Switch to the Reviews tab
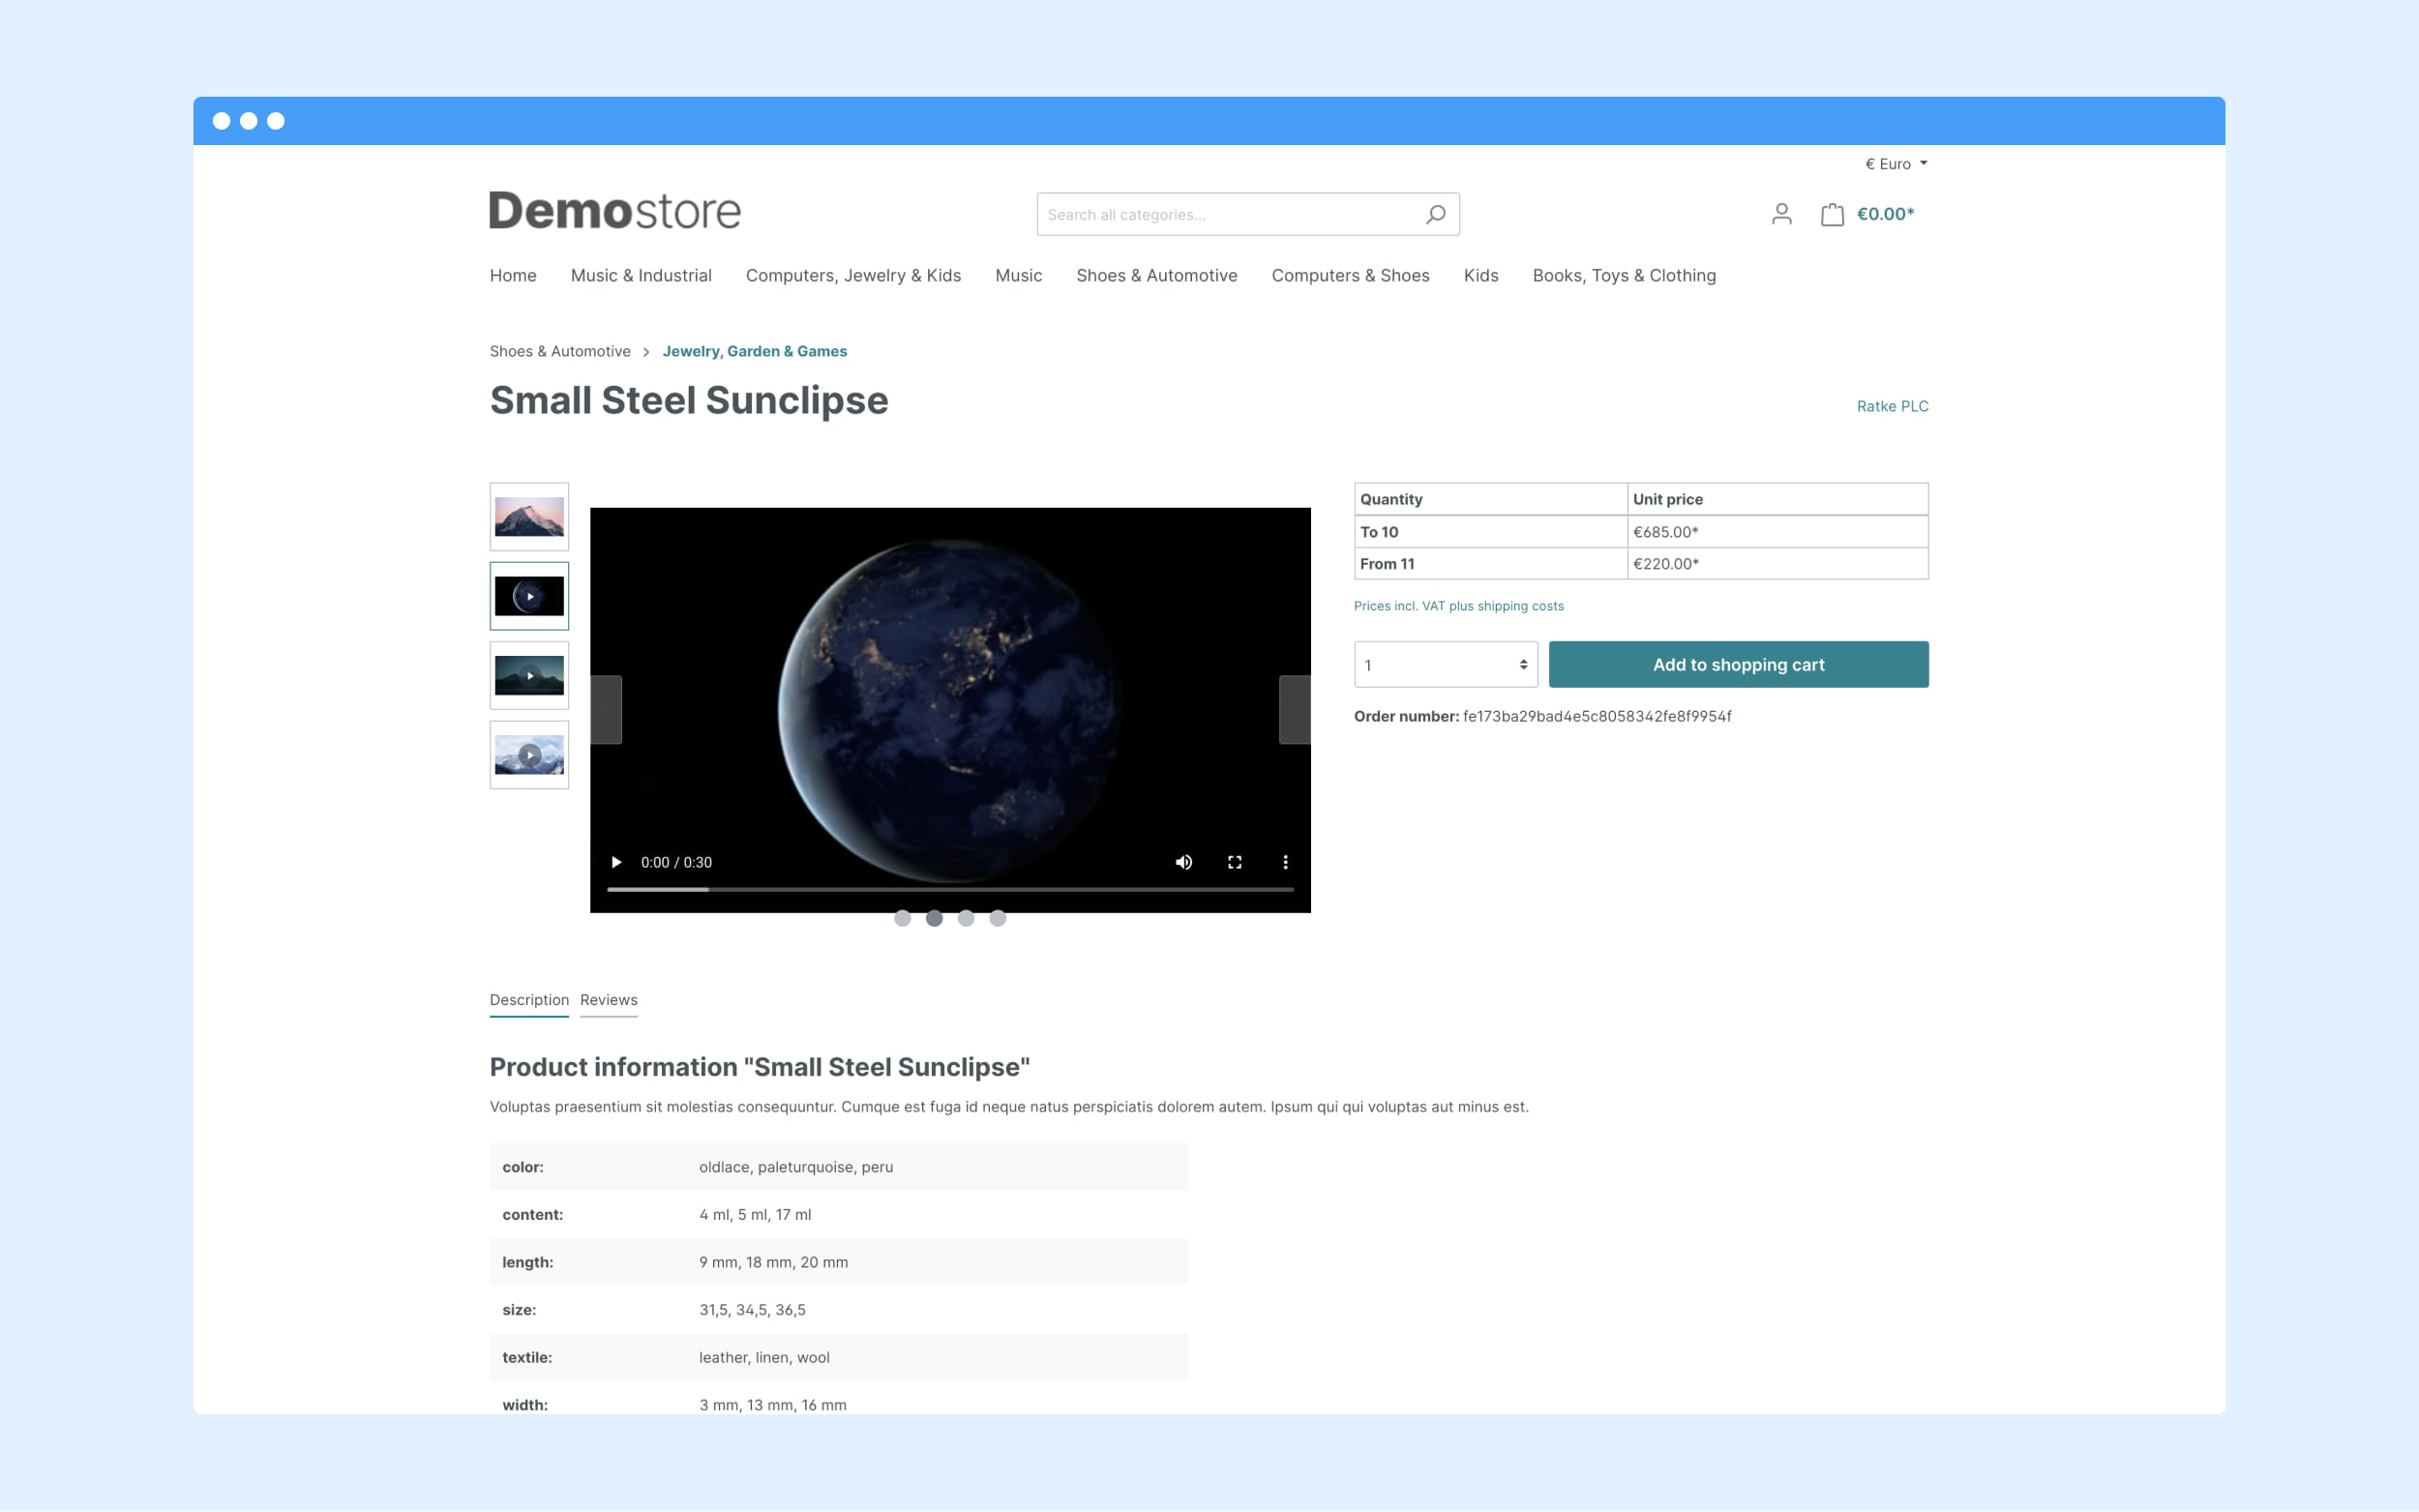Screen dimensions: 2419x1512 608,998
